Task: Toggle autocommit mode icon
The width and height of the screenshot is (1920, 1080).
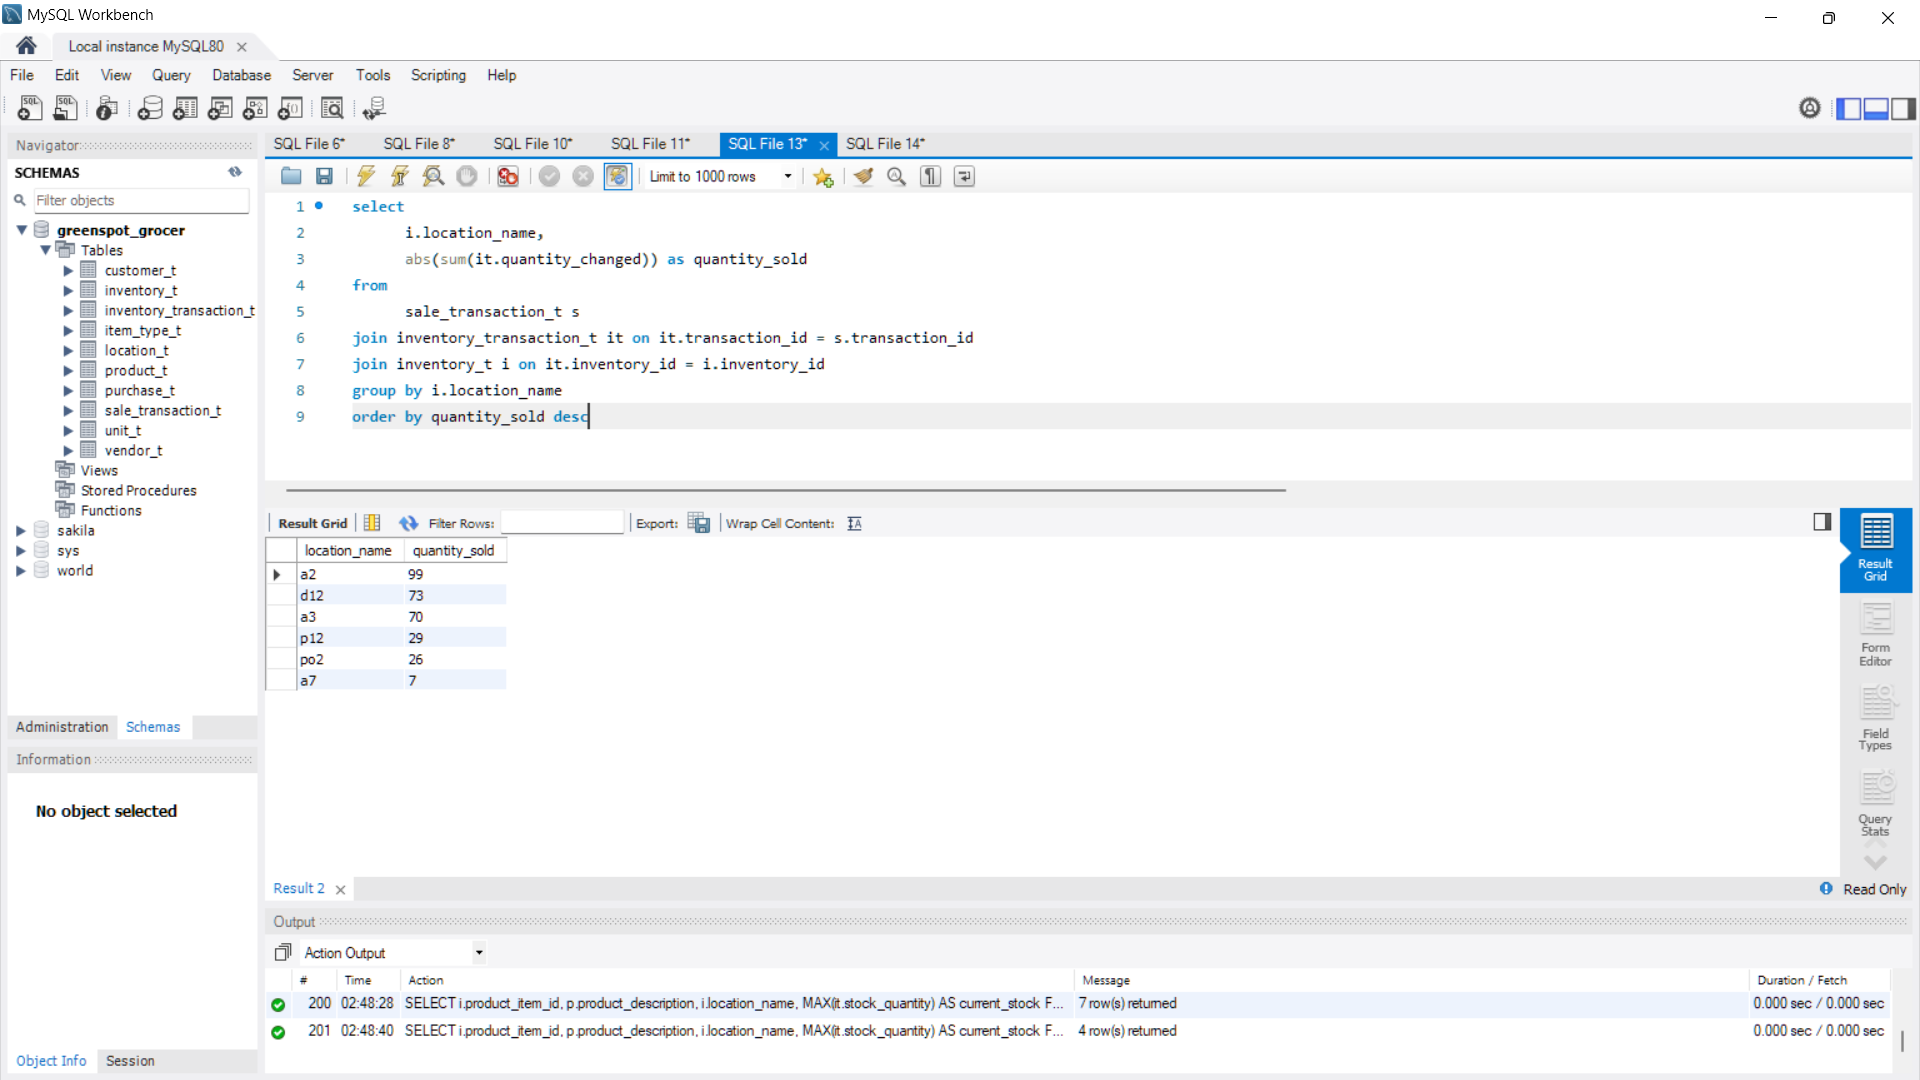Action: tap(618, 177)
